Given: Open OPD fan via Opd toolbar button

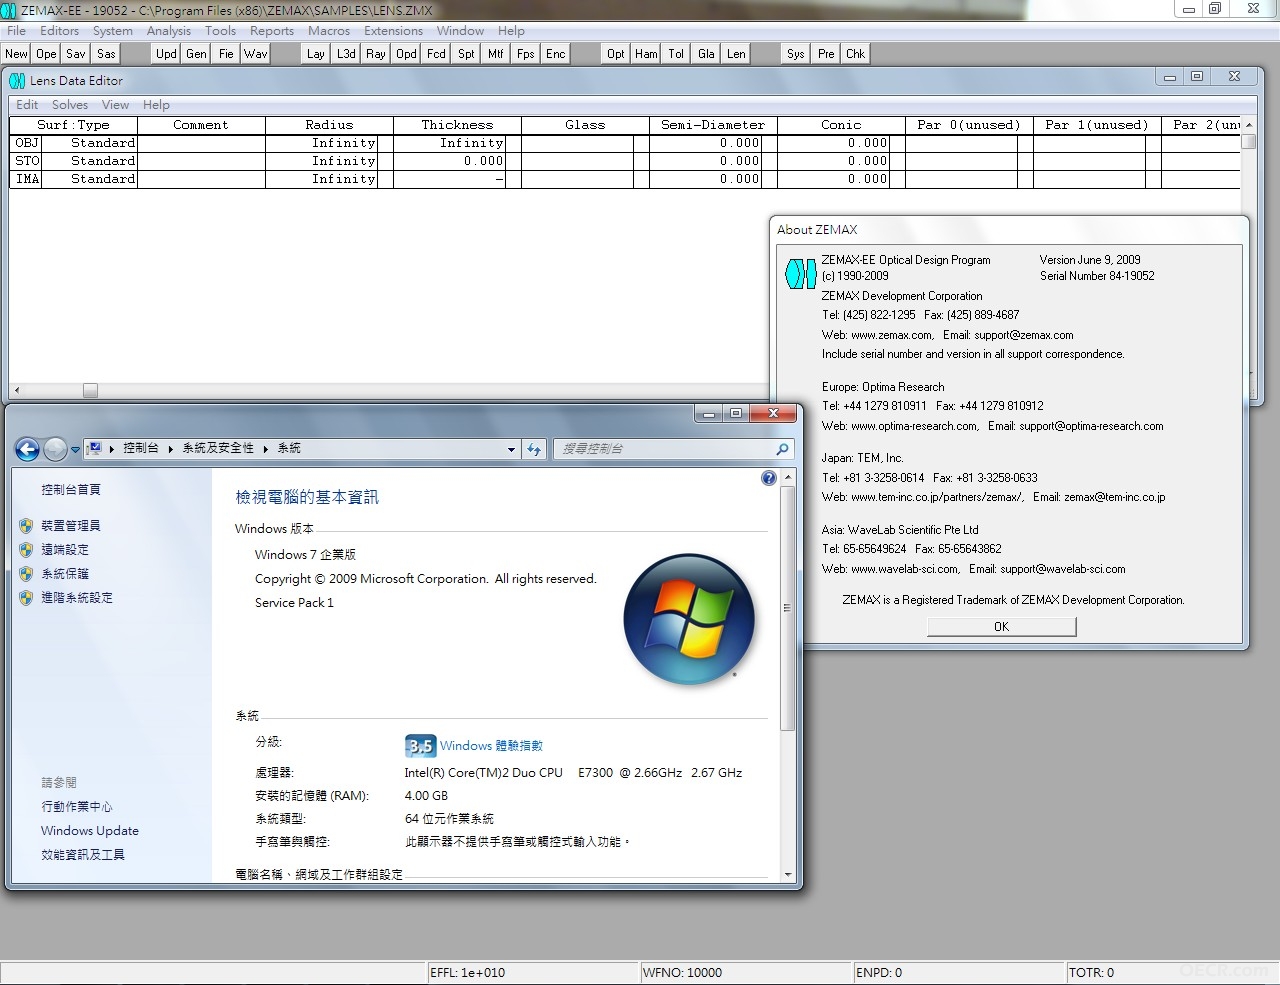Looking at the screenshot, I should click(406, 54).
